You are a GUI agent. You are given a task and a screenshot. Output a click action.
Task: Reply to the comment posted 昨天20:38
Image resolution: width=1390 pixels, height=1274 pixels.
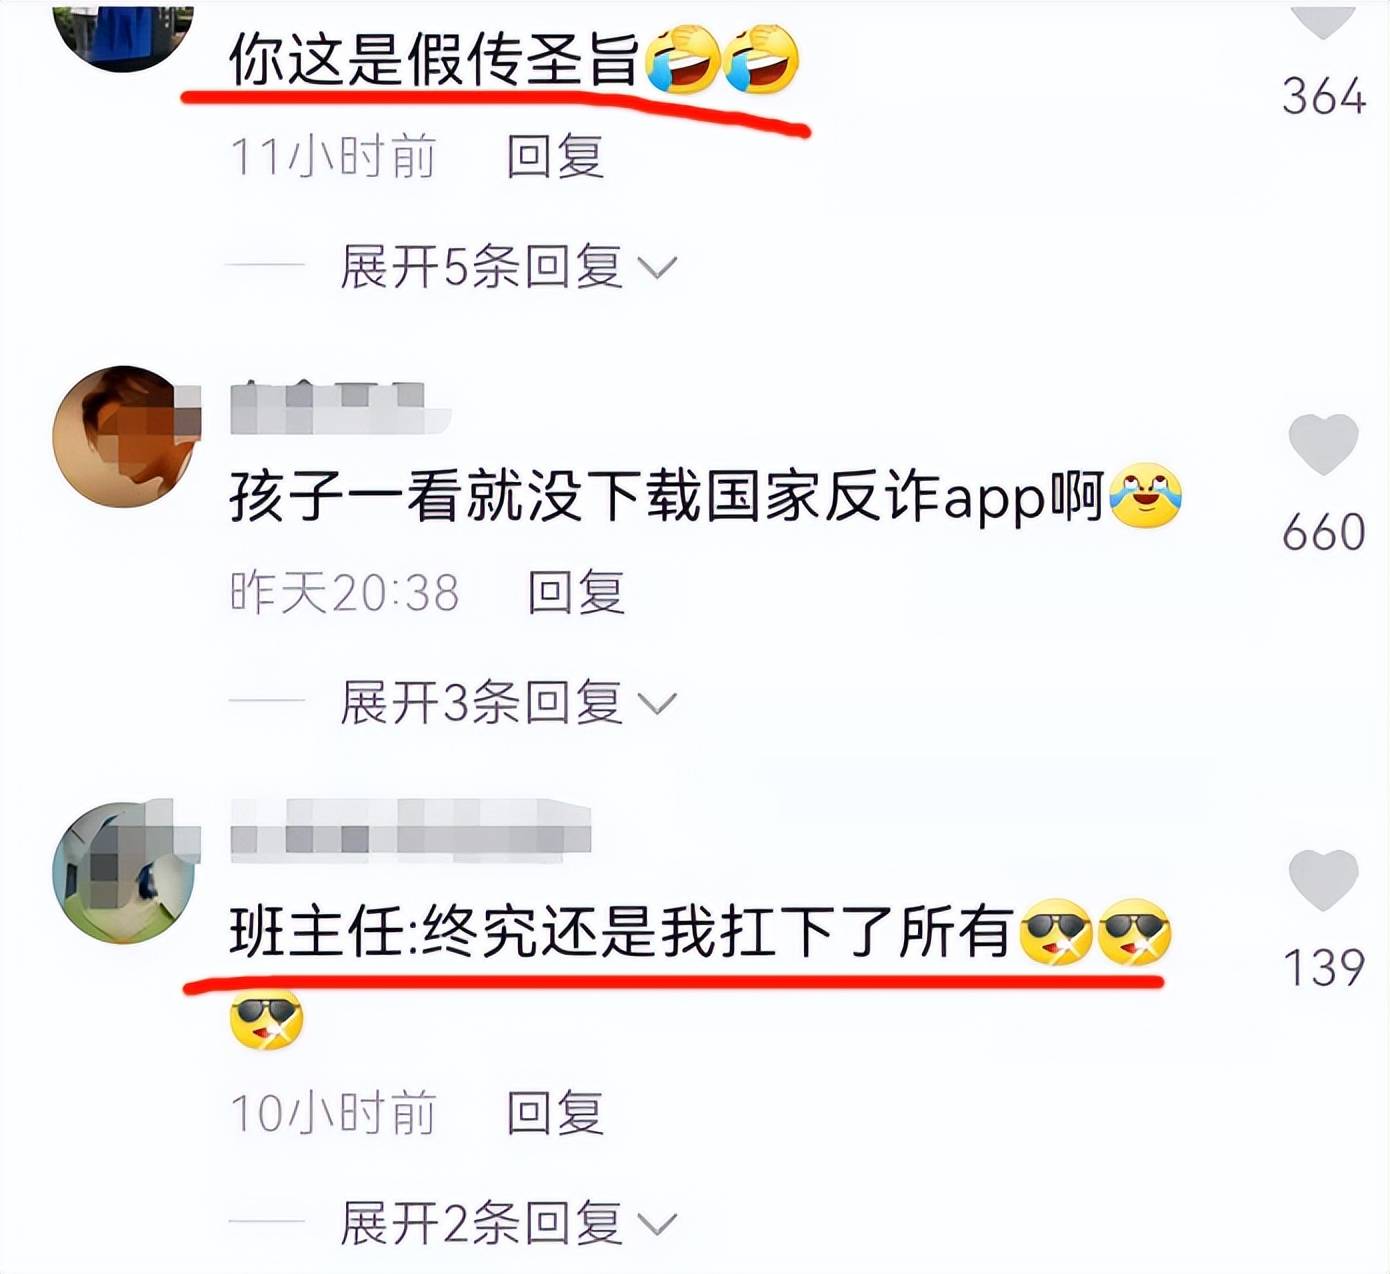point(576,592)
